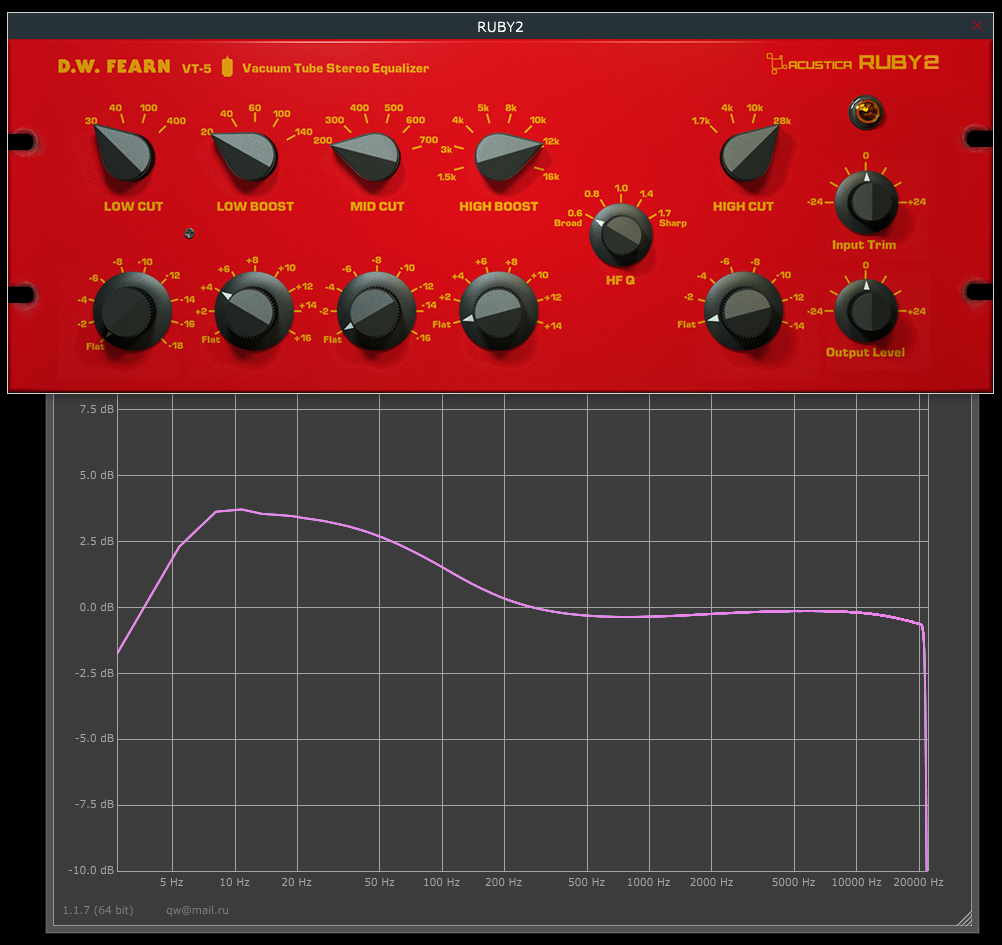Click the "D.W. FEARN" brand text

click(x=114, y=66)
